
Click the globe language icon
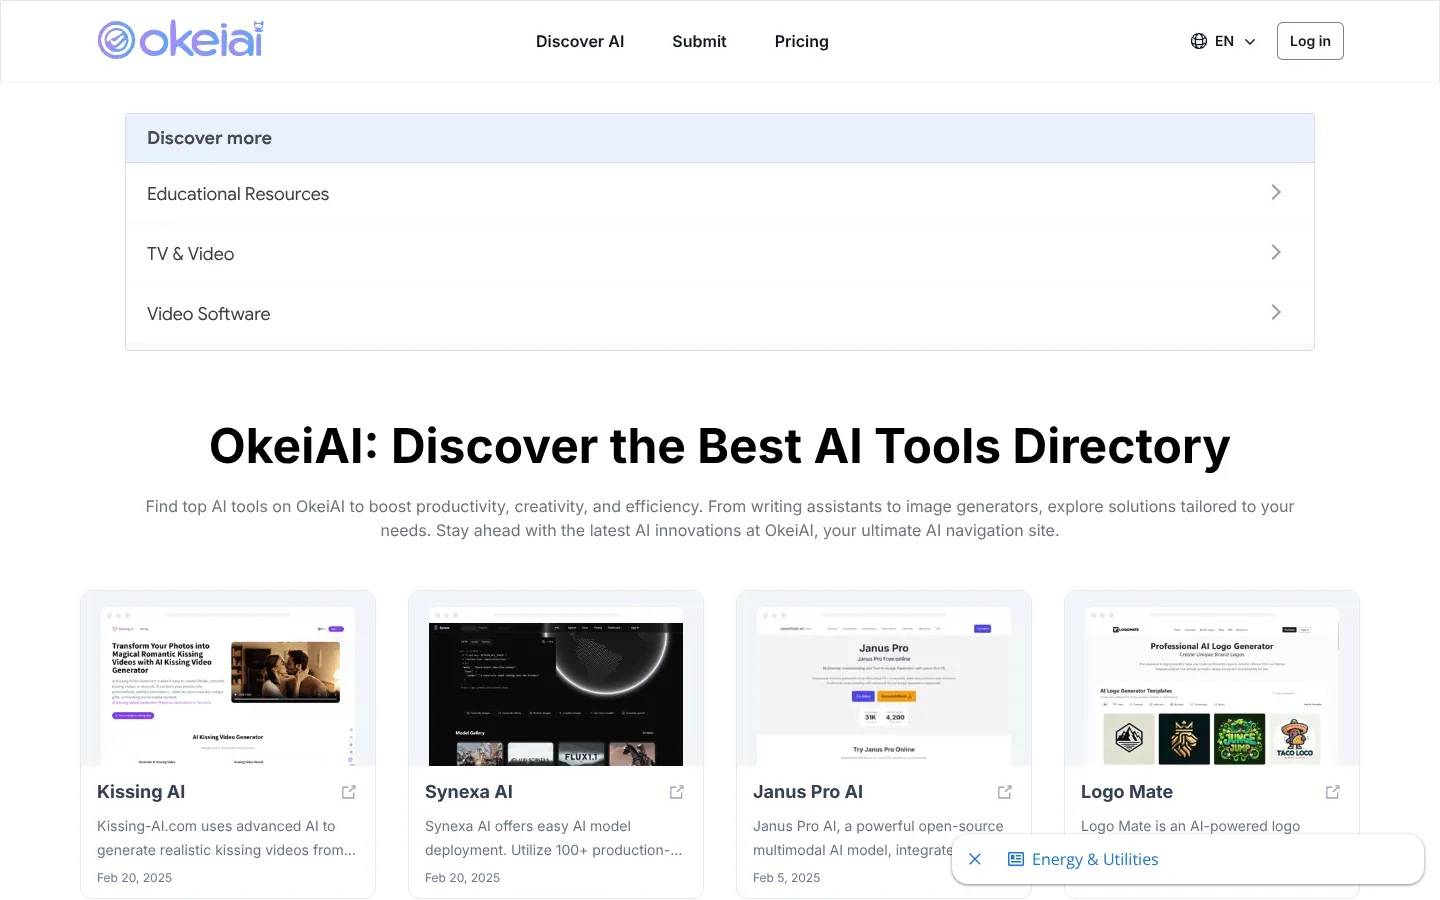point(1199,41)
